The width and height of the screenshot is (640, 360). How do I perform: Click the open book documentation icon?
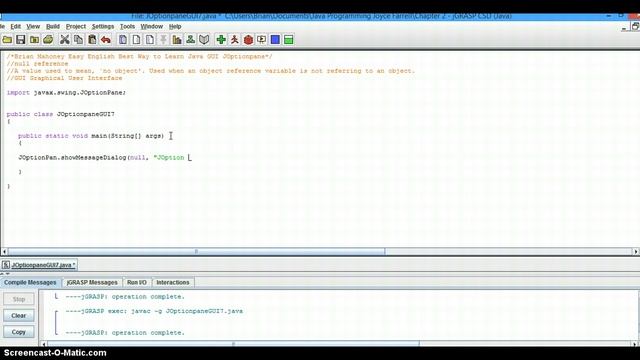204,40
